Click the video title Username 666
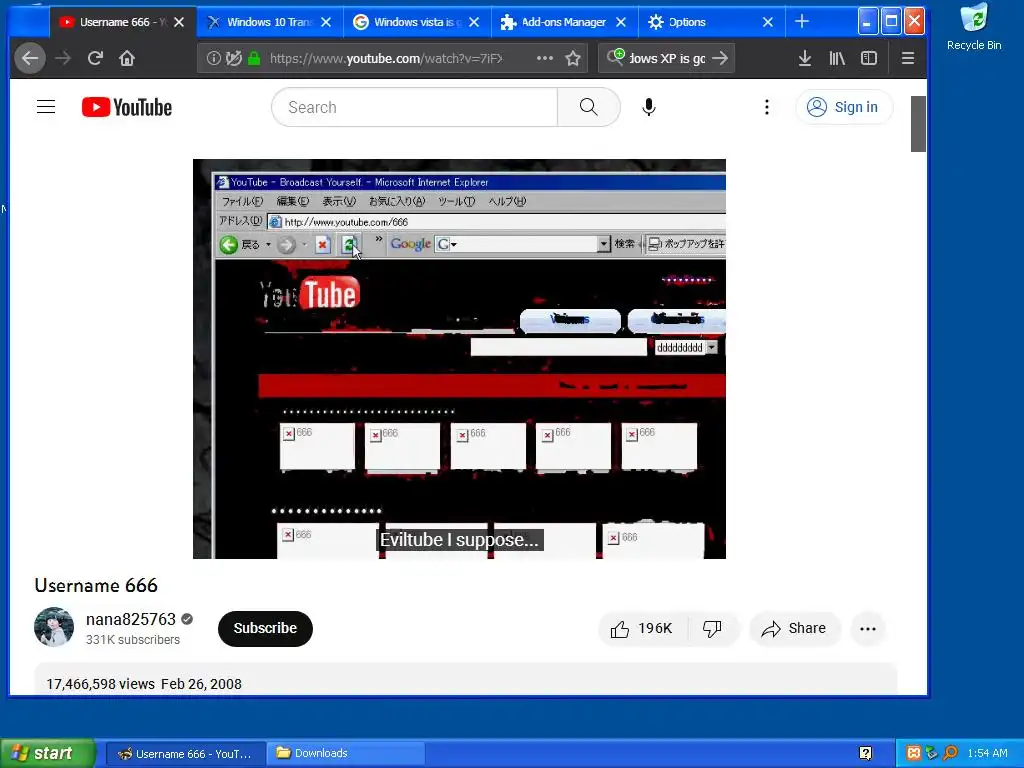 [96, 585]
